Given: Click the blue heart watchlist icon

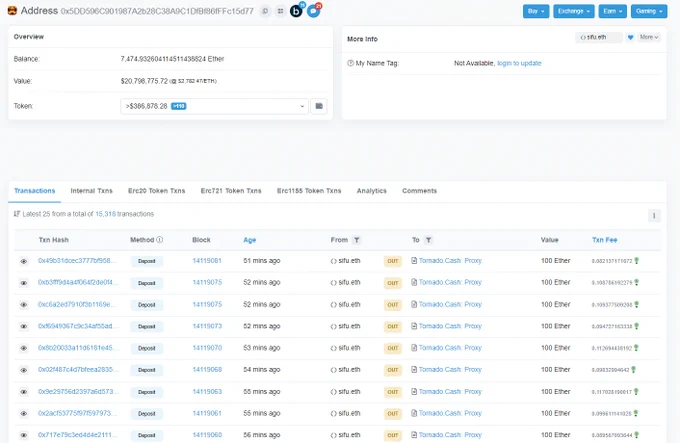Looking at the screenshot, I should click(x=631, y=37).
